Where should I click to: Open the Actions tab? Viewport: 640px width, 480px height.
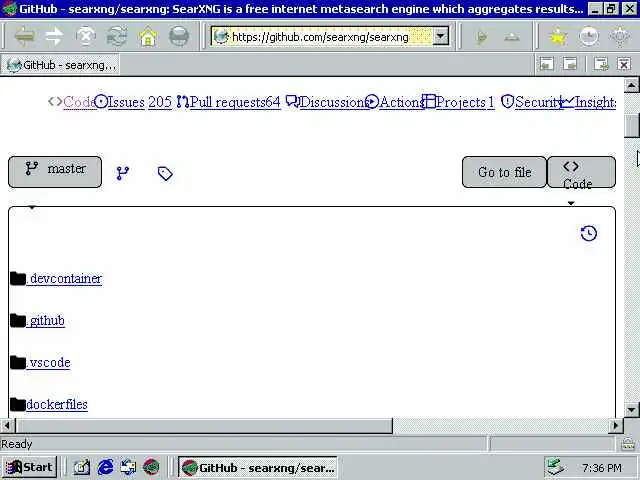coord(394,102)
